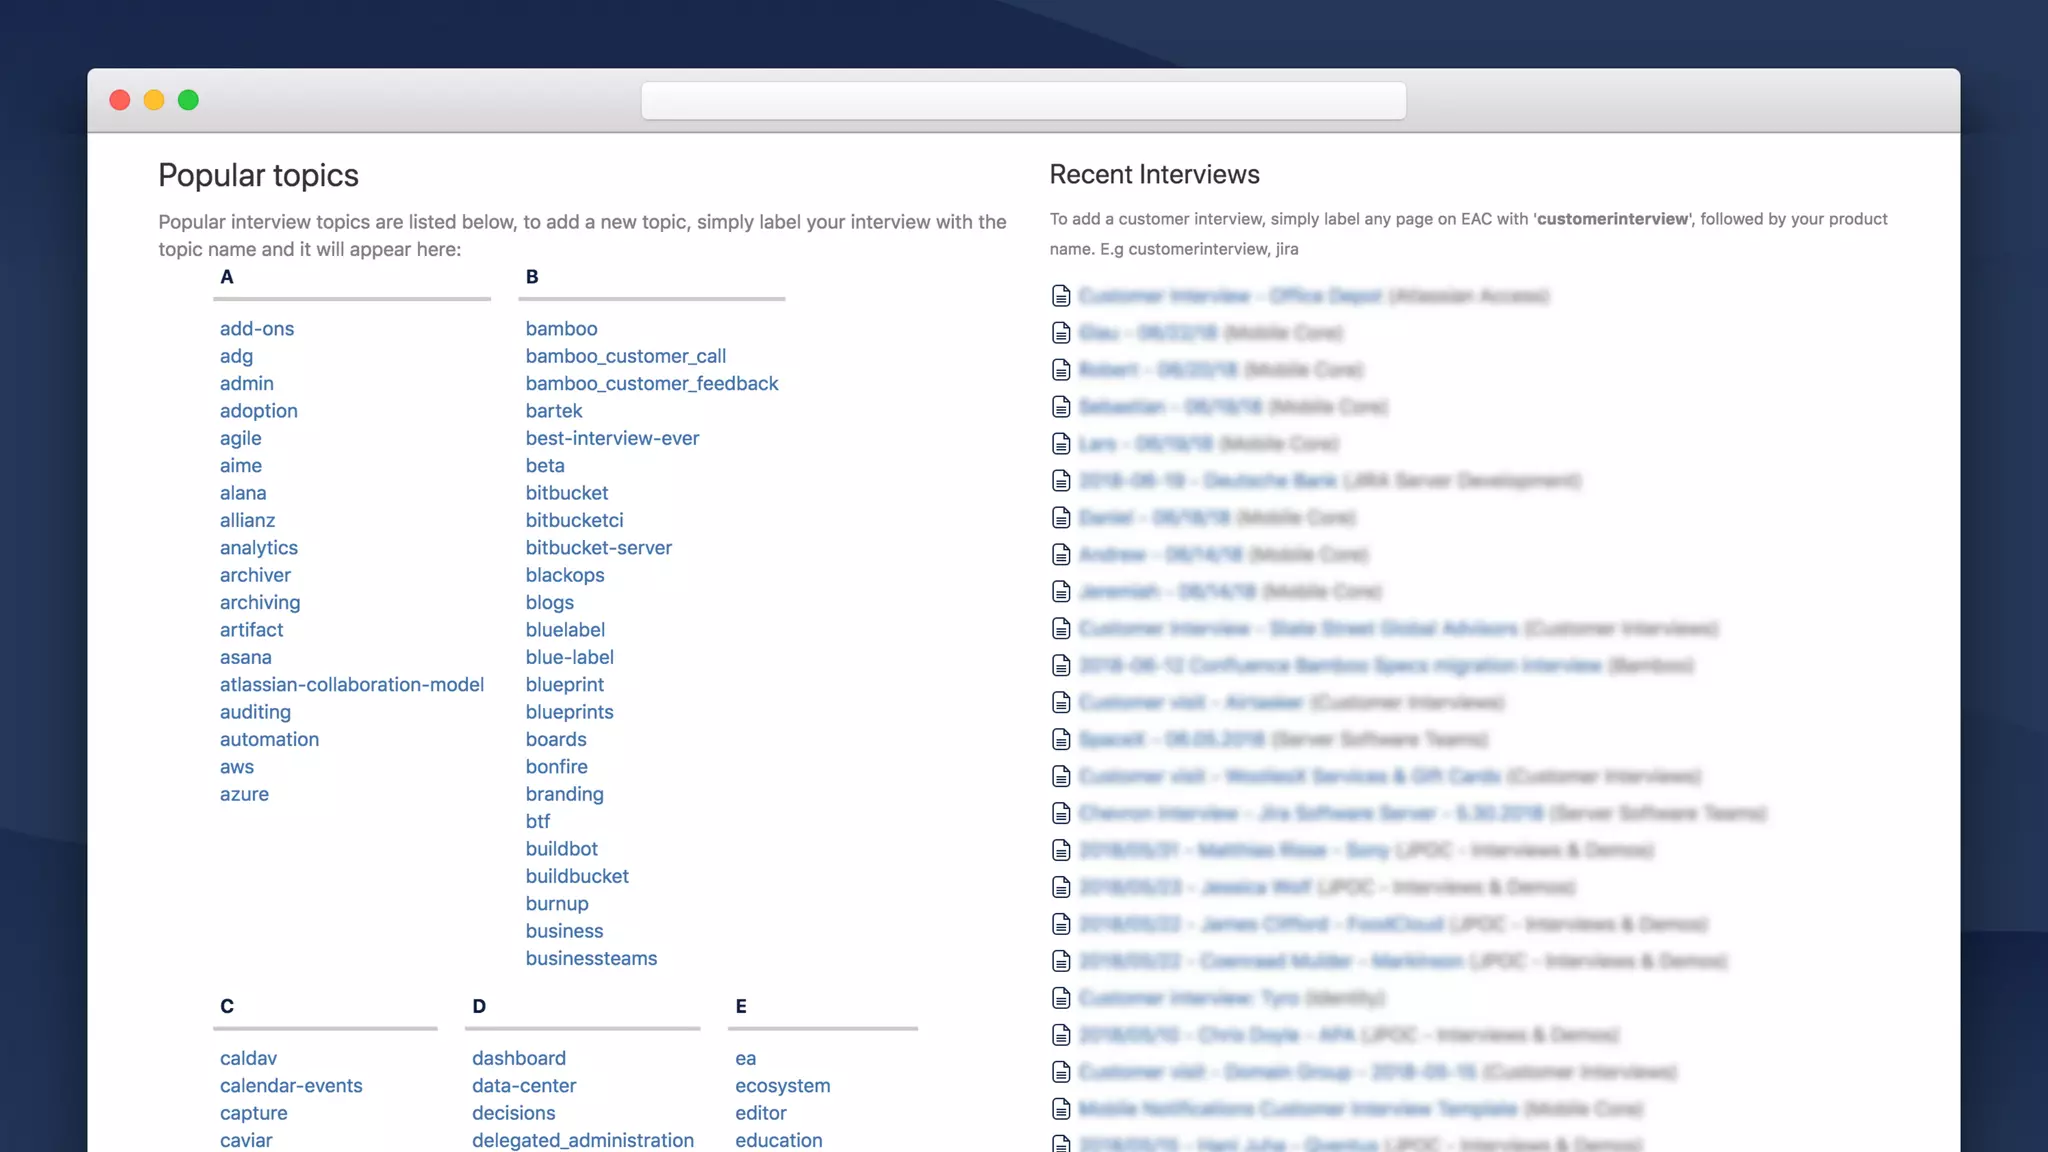This screenshot has height=1152, width=2048.
Task: Select the bamboo_customer_feedback topic
Action: (x=652, y=384)
